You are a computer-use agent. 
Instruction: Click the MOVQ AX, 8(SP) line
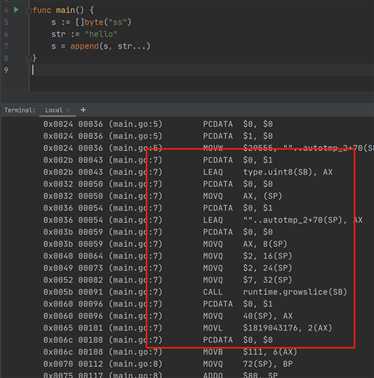click(165, 244)
